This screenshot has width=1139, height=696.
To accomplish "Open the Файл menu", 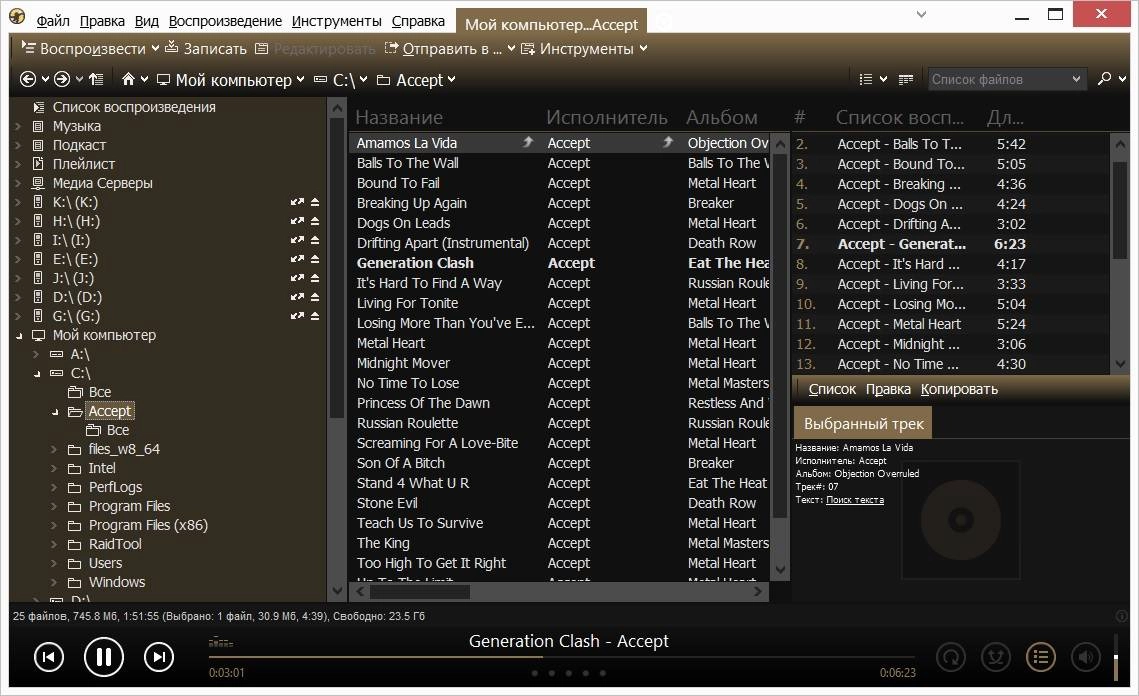I will pos(52,21).
